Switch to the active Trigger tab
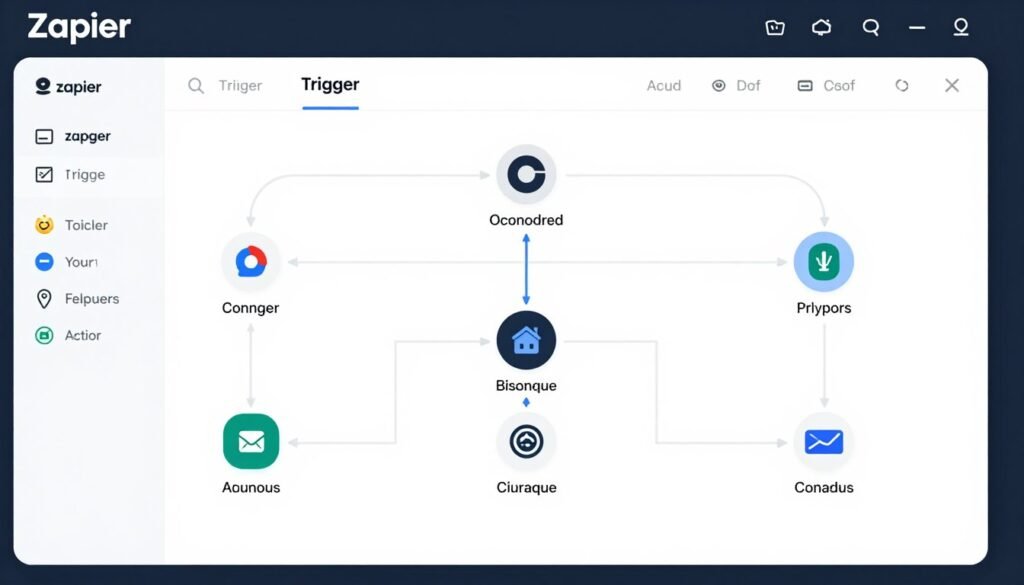Screen dimensions: 1024x585 330,85
